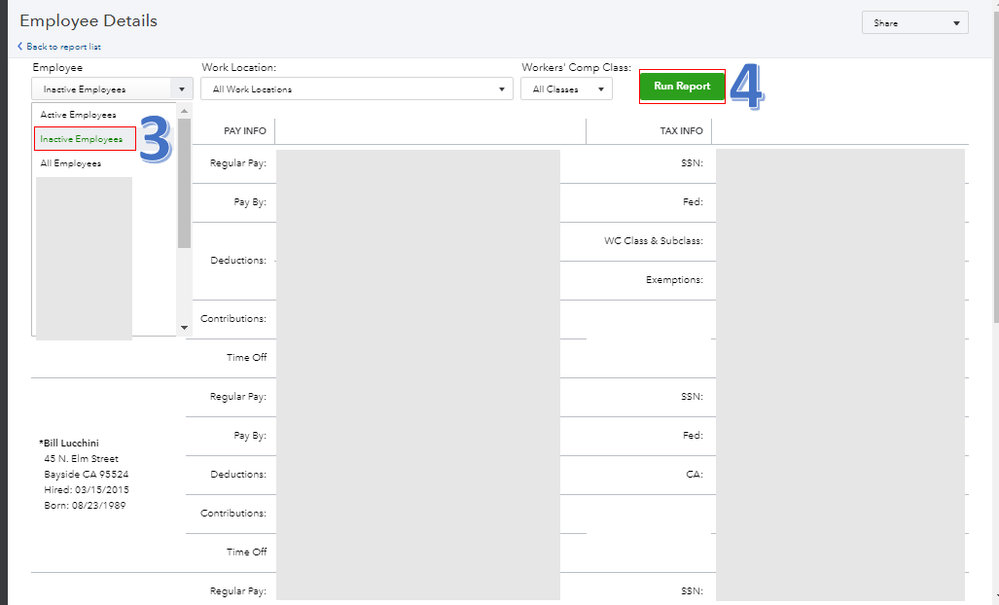Expand the All Work Locations combo box
Screen dimensions: 999x605
click(356, 89)
